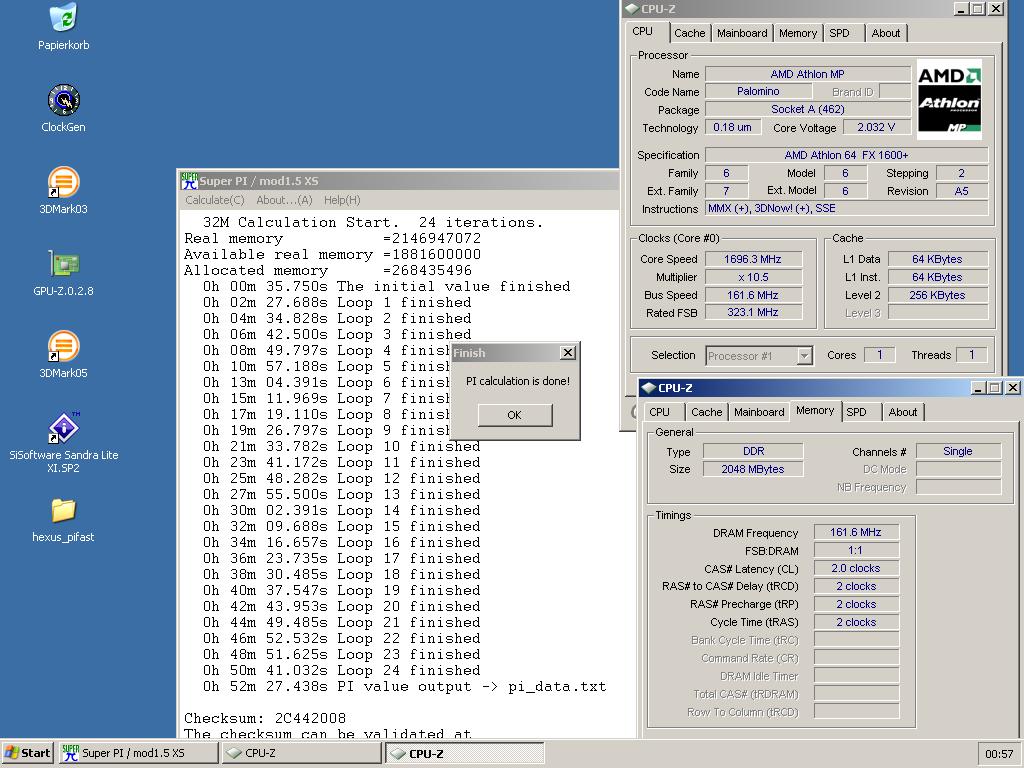Click Channels # value Single
The height and width of the screenshot is (768, 1024).
point(958,451)
